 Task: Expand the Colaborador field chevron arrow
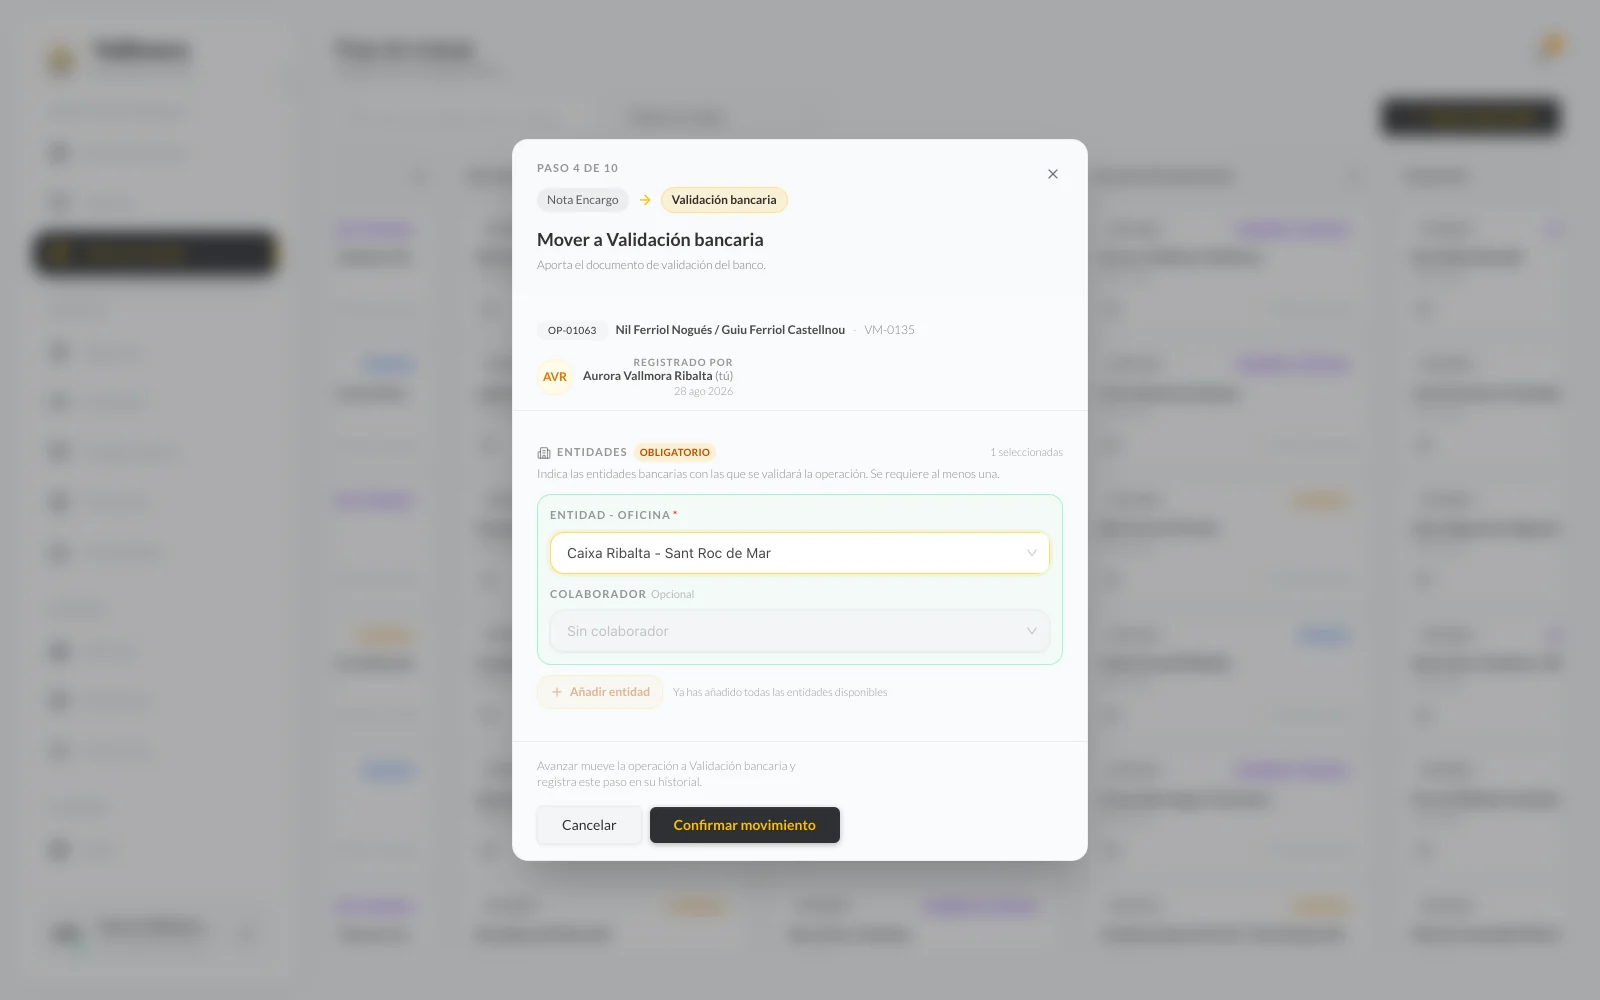[1031, 631]
